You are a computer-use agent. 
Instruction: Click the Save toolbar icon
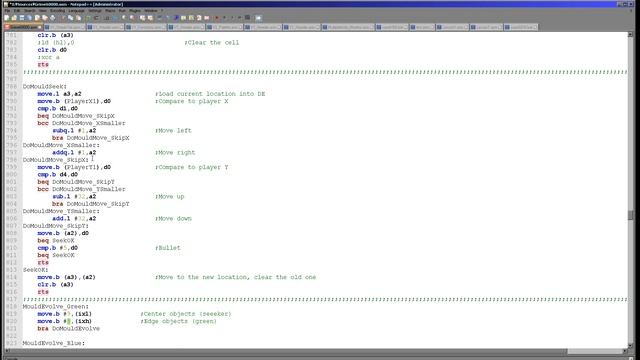22,18
